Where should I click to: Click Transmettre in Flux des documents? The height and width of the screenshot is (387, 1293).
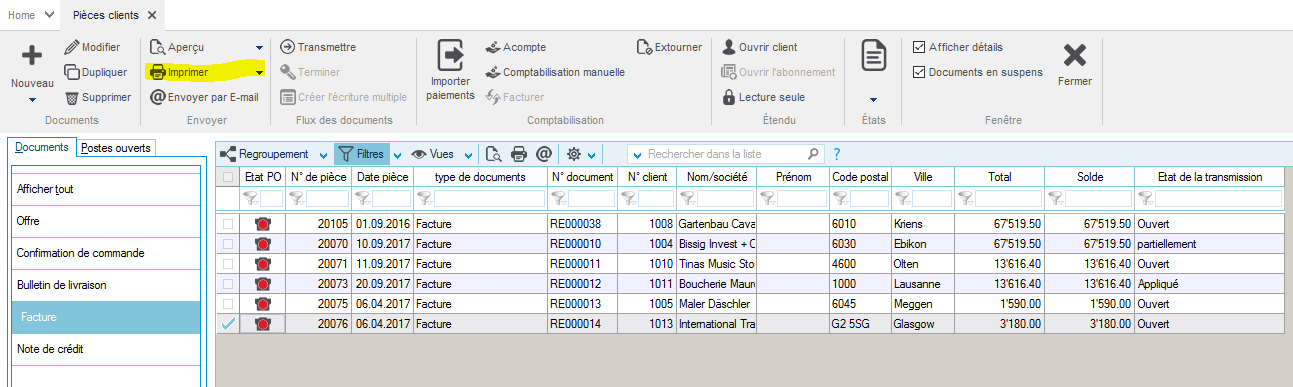[x=318, y=47]
